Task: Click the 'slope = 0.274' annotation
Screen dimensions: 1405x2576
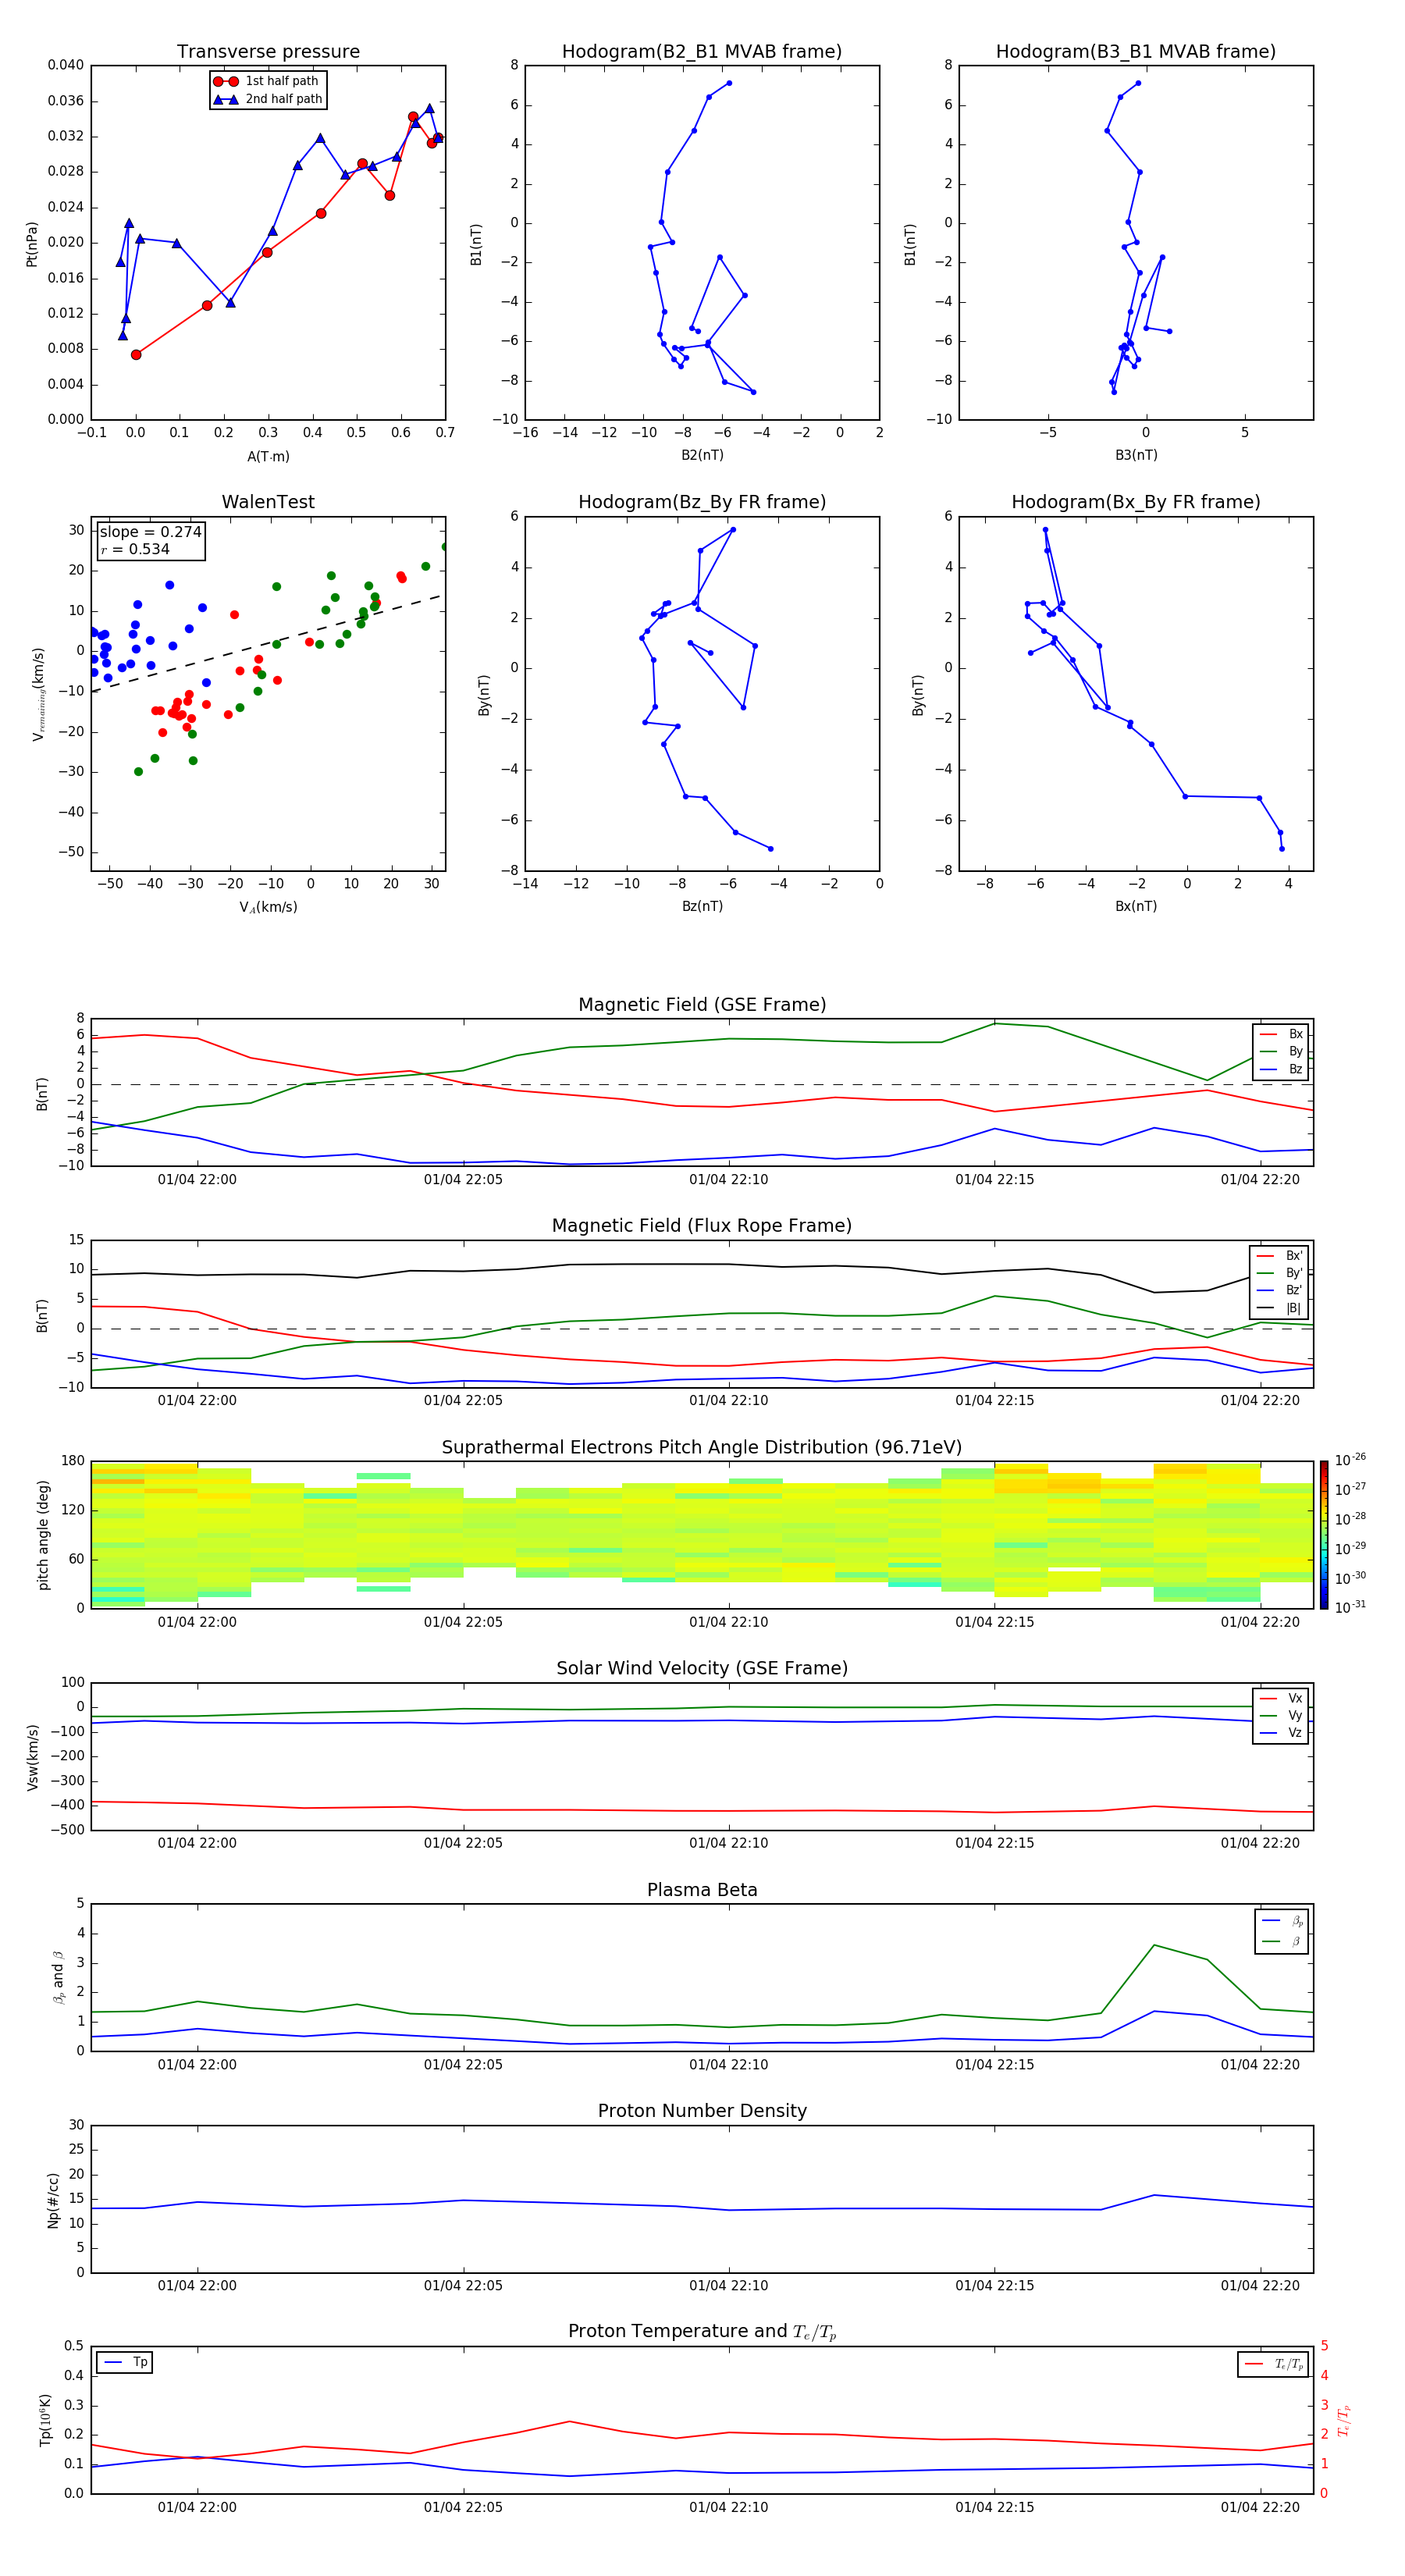Action: (150, 532)
